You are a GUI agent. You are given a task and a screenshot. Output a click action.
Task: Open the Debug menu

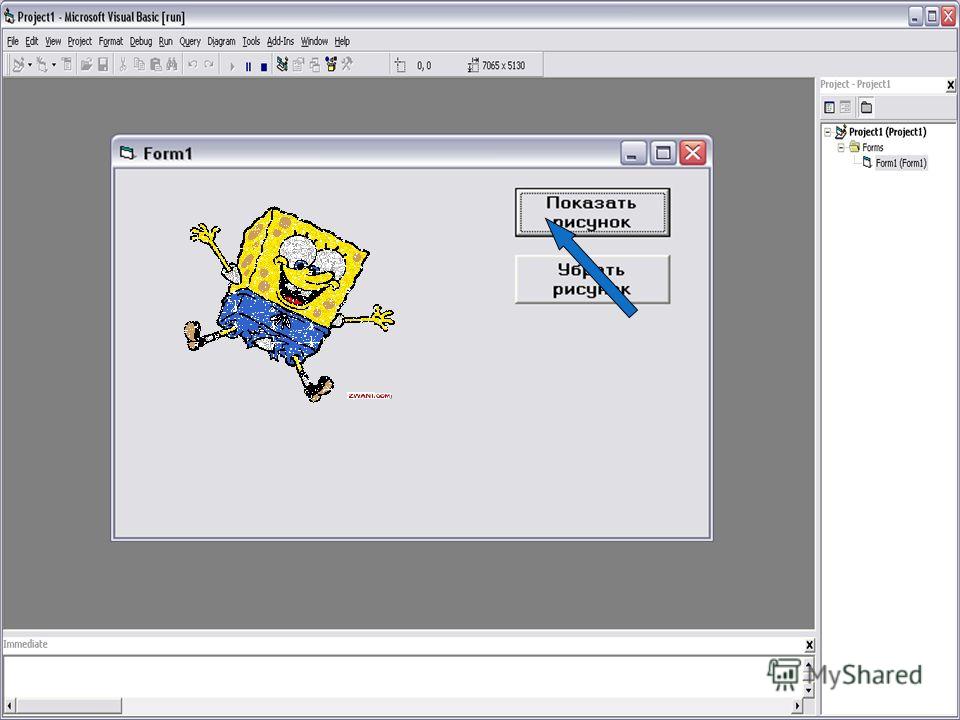141,42
